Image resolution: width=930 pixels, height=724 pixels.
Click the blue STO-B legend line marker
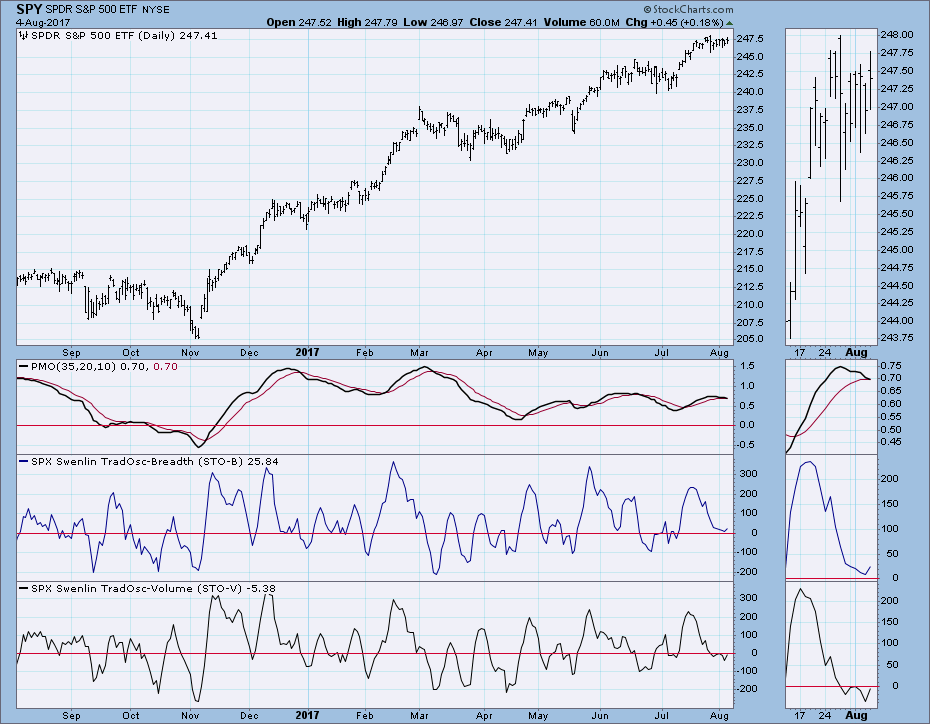pyautogui.click(x=24, y=461)
